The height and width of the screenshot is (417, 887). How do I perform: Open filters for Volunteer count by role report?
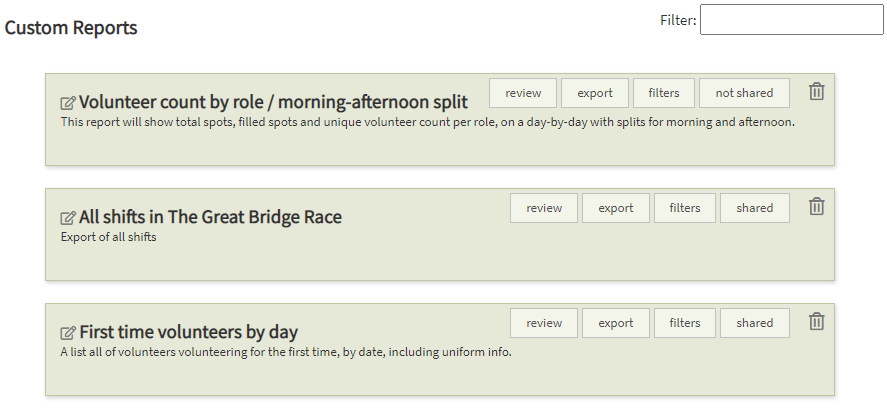click(664, 93)
